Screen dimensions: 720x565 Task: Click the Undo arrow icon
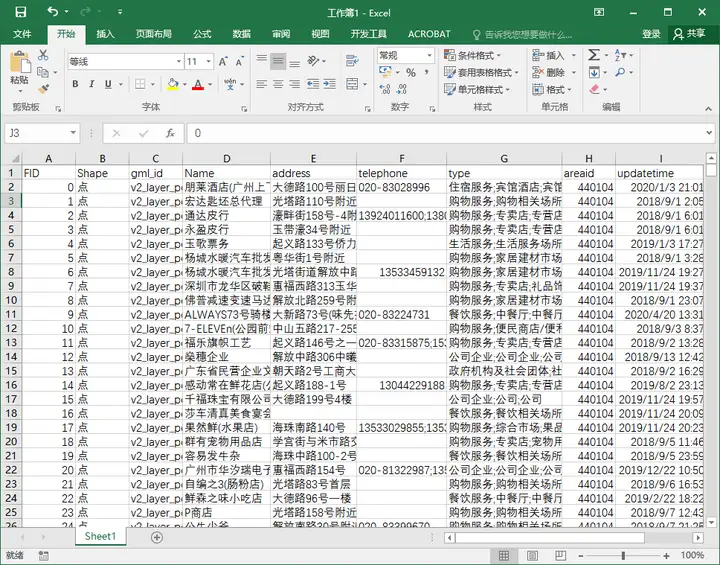[x=53, y=11]
